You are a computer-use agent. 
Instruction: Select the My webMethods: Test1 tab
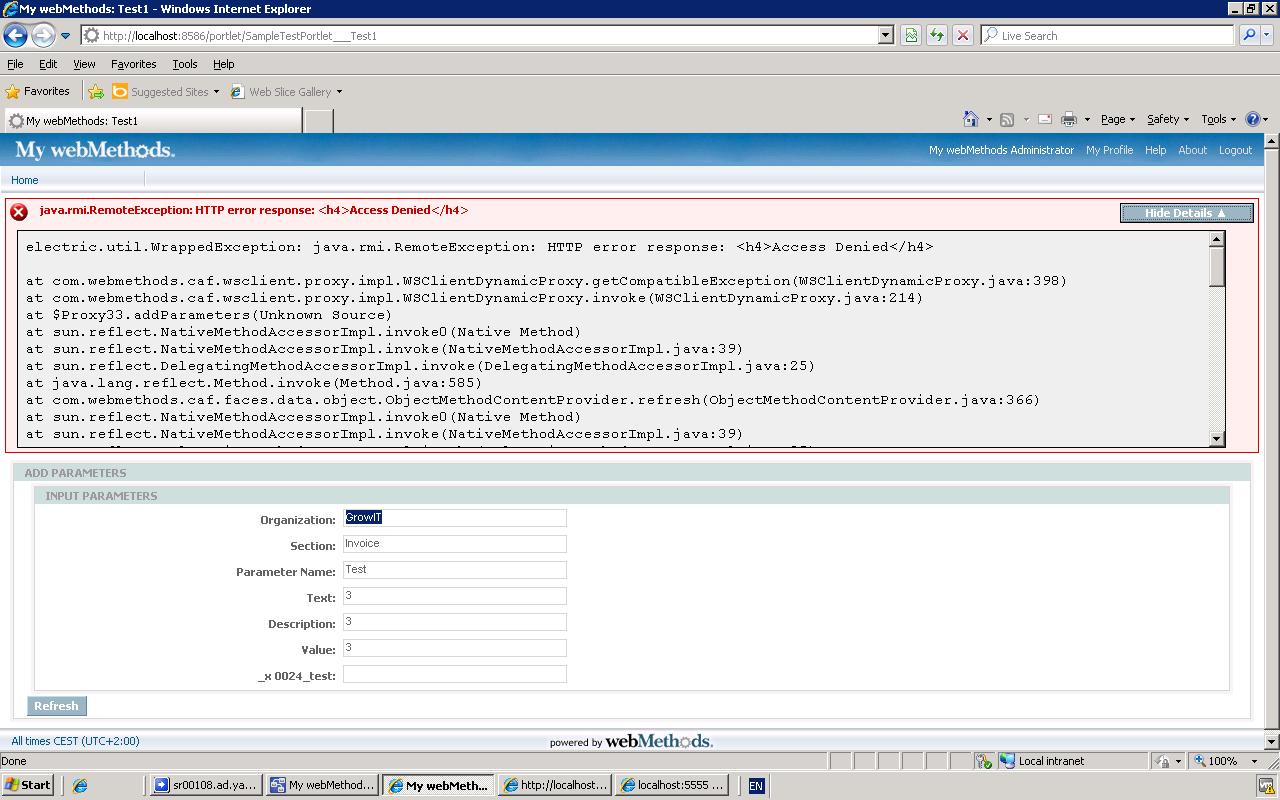click(152, 121)
